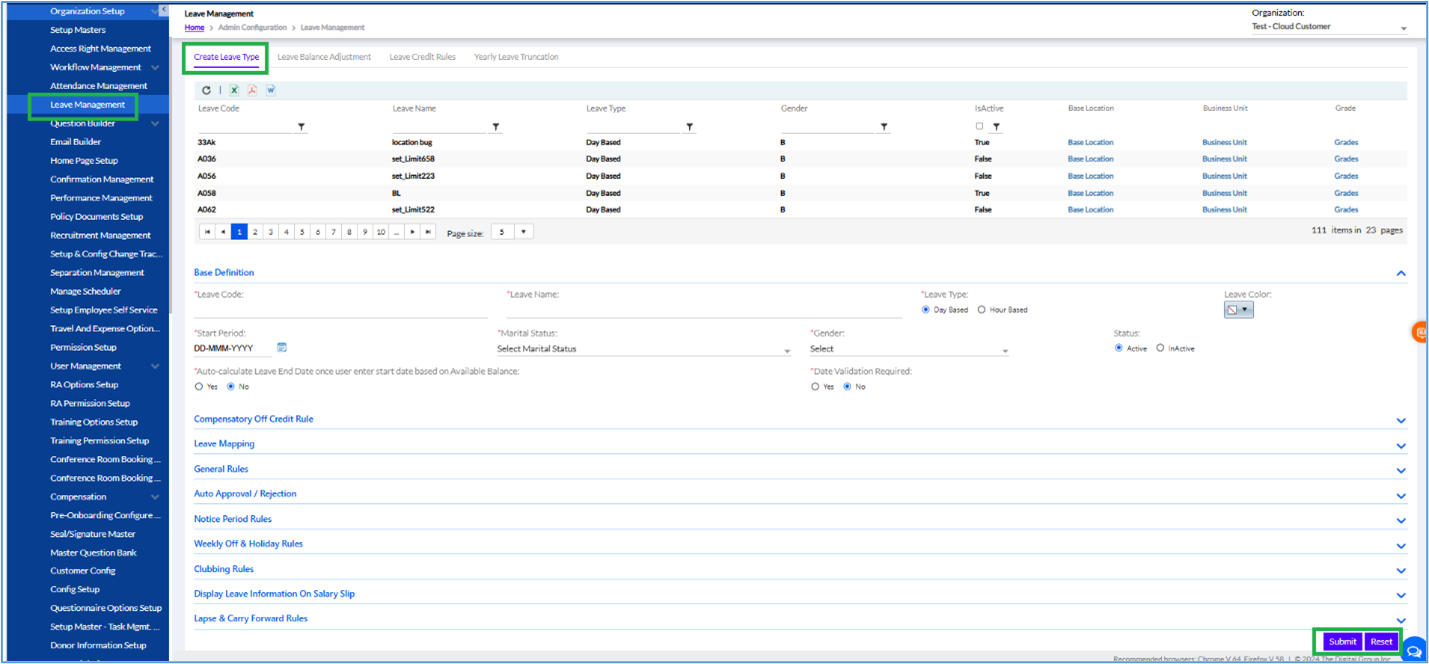Open Attendance Management in sidebar
Screen dimensions: 1429x664
[98, 86]
